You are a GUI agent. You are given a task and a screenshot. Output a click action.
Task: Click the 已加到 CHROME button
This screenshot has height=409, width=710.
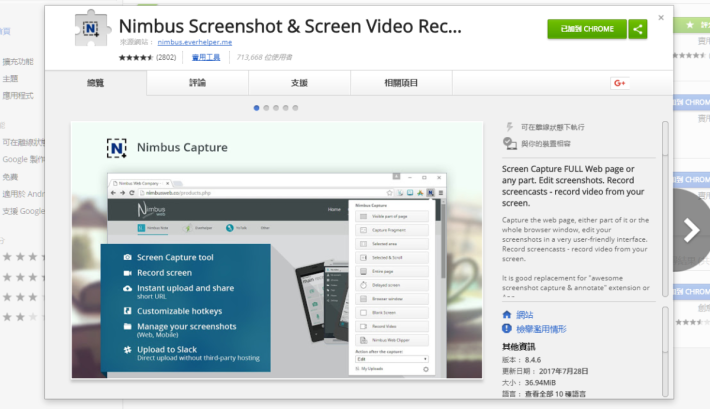coord(587,29)
